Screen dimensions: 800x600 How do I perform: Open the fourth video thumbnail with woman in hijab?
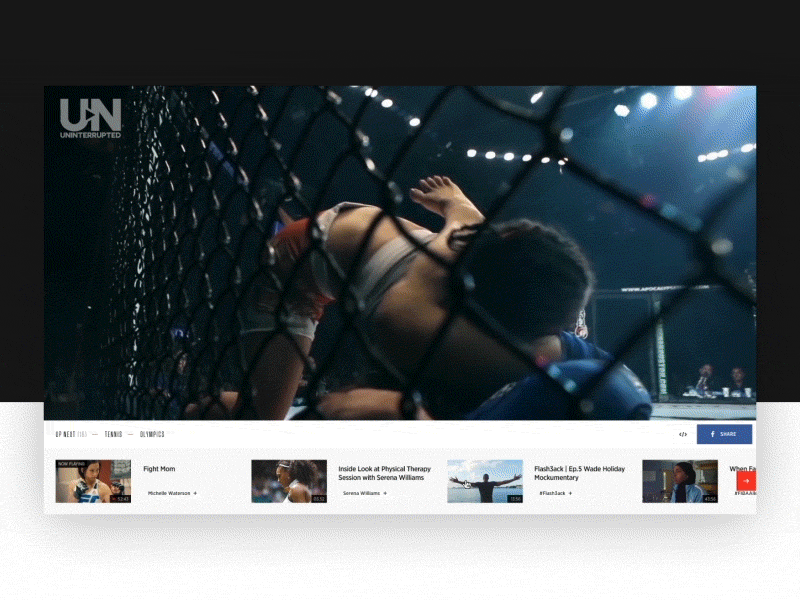click(x=680, y=481)
